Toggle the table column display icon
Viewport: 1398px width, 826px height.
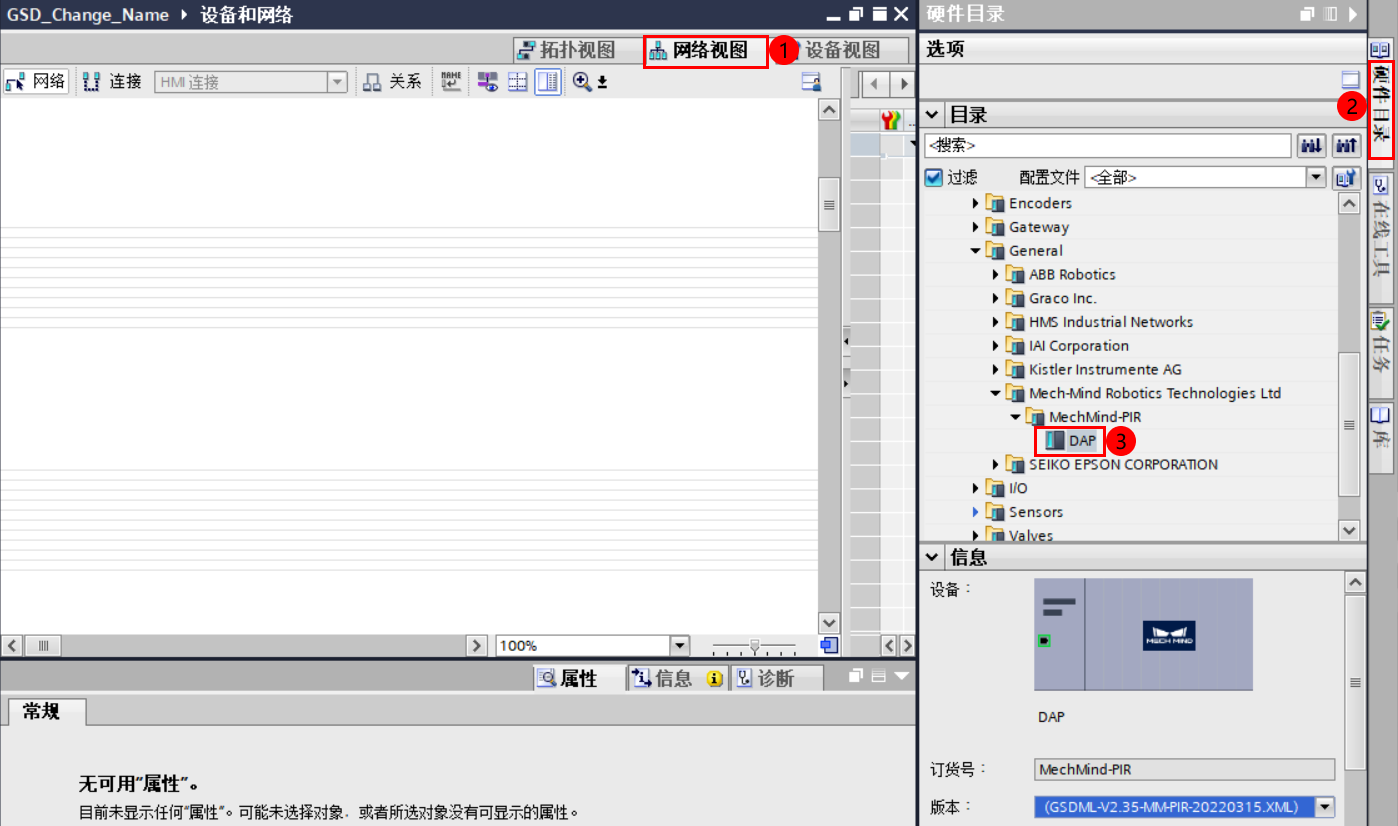point(547,81)
